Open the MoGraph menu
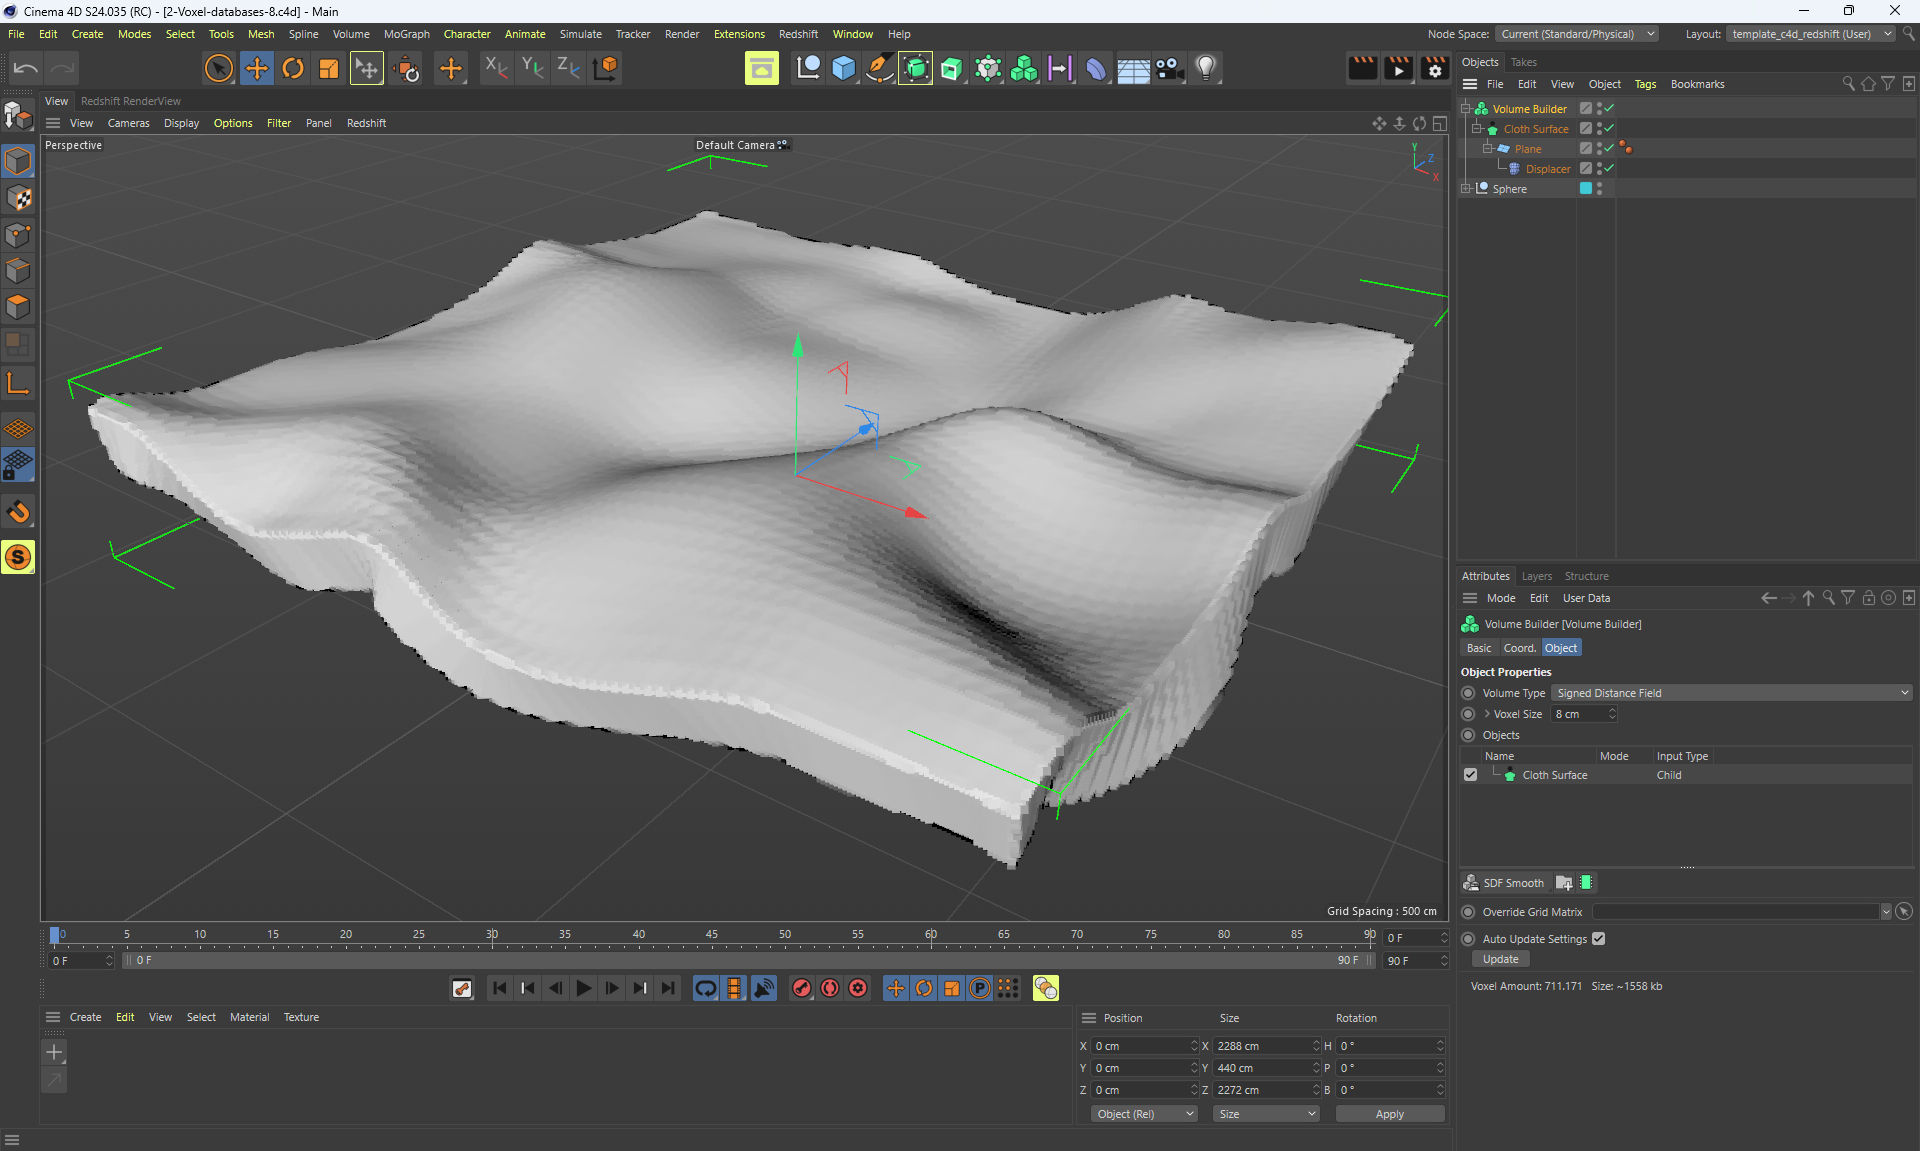Image resolution: width=1920 pixels, height=1151 pixels. [x=406, y=34]
